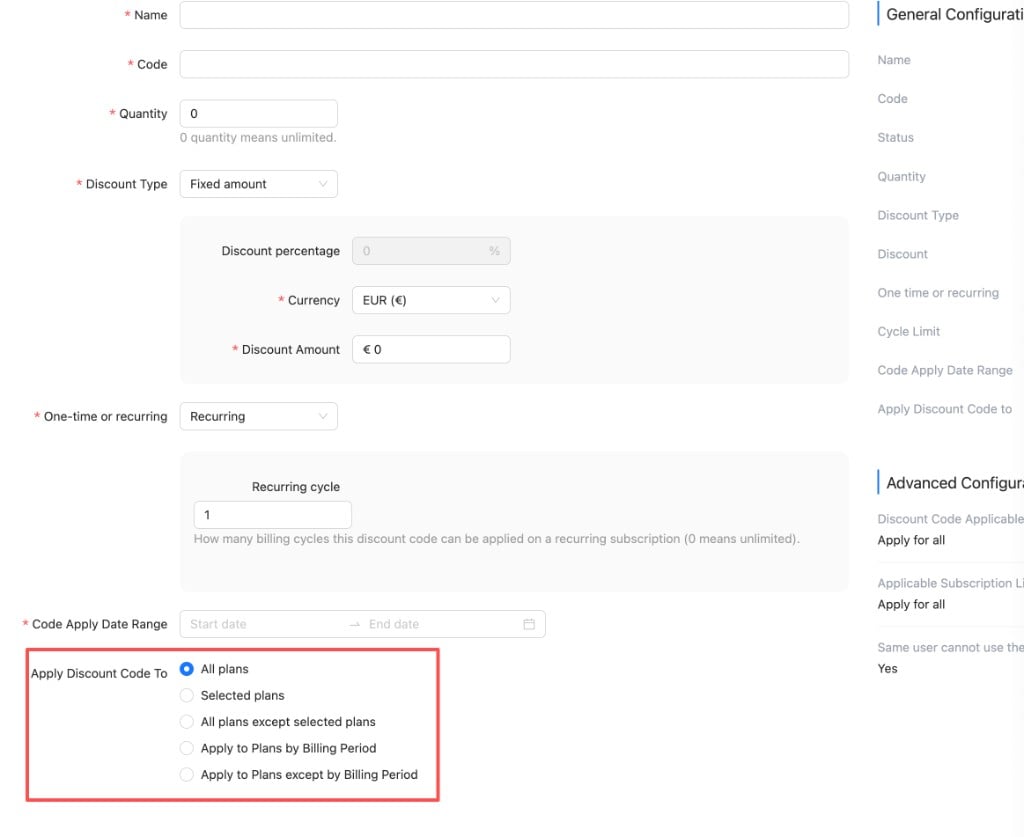Screen dimensions: 1024x837
Task: Open the One-time or recurring dropdown
Action: tap(259, 417)
